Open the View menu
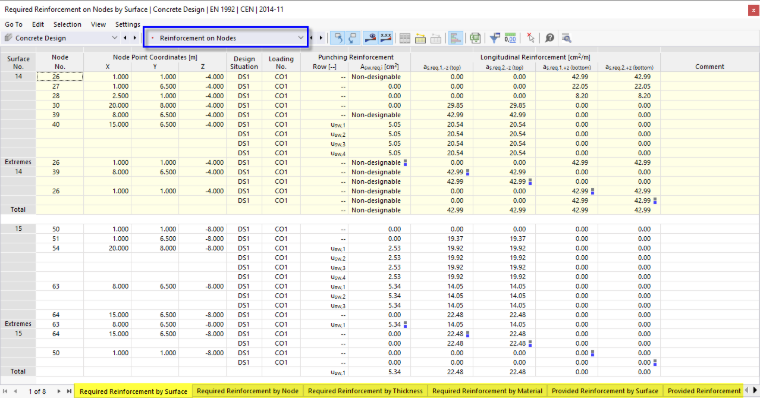760x398 pixels. pos(98,24)
